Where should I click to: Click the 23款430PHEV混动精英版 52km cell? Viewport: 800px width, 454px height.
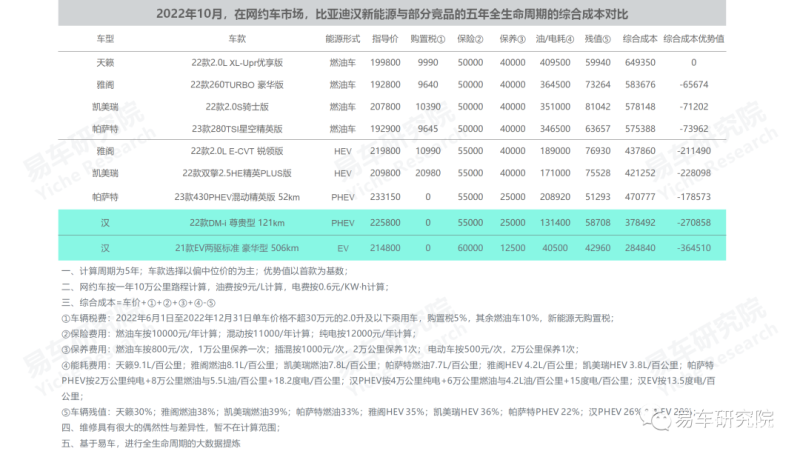point(235,196)
